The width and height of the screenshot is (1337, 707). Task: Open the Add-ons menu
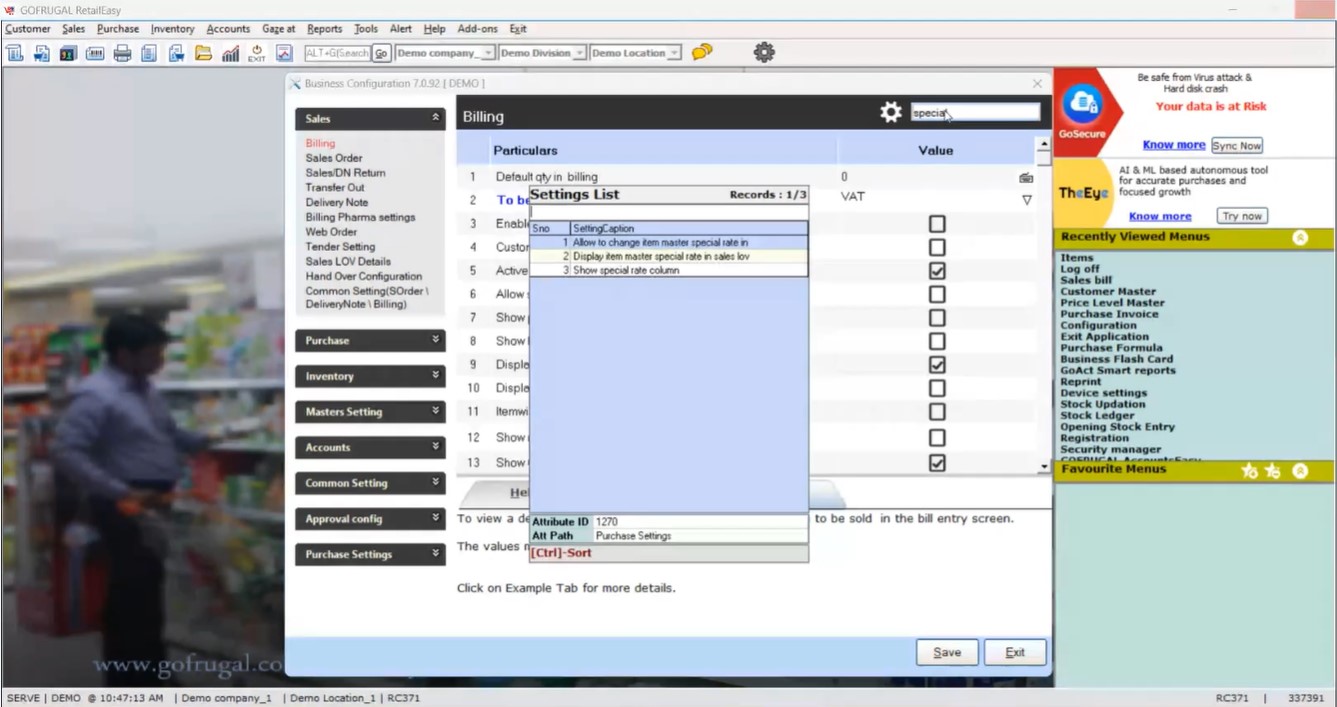click(x=477, y=29)
